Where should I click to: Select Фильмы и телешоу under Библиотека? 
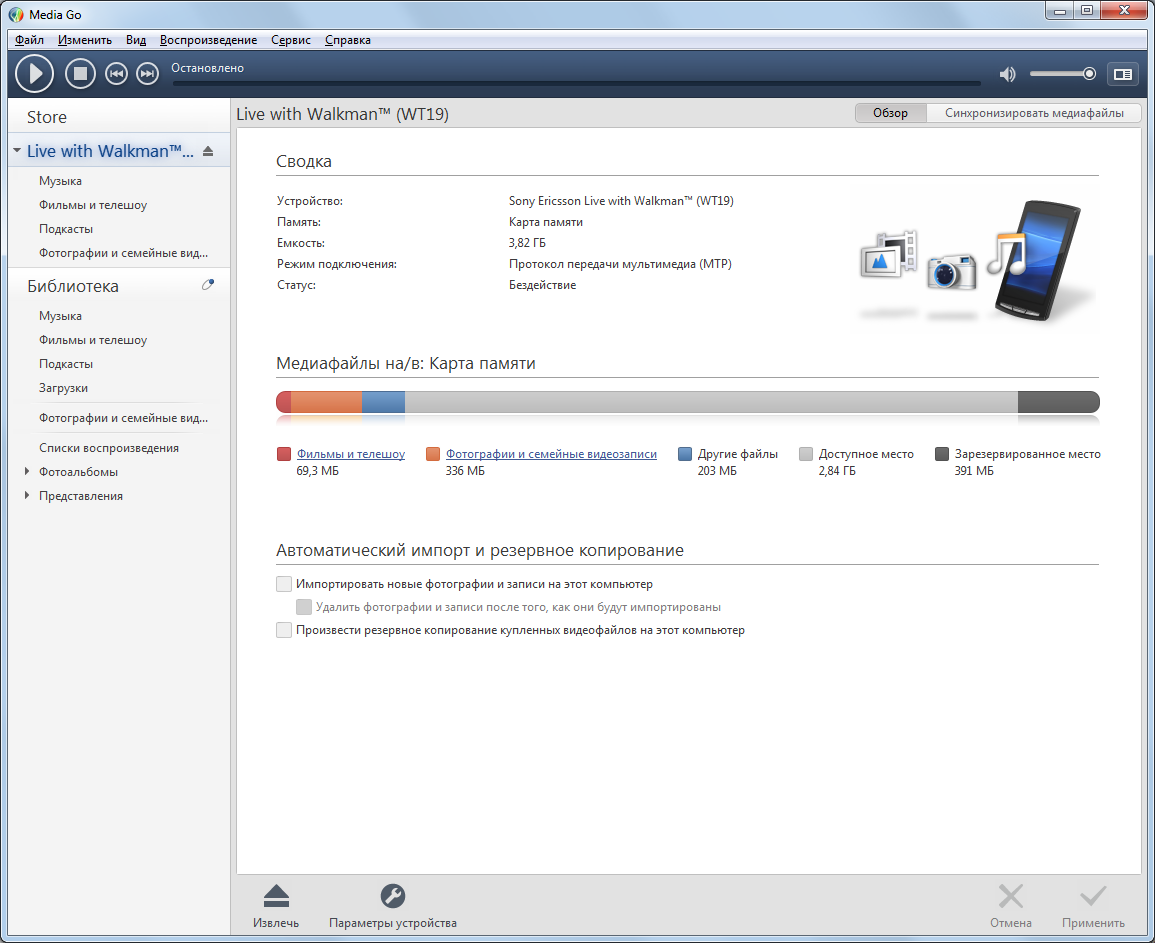93,340
